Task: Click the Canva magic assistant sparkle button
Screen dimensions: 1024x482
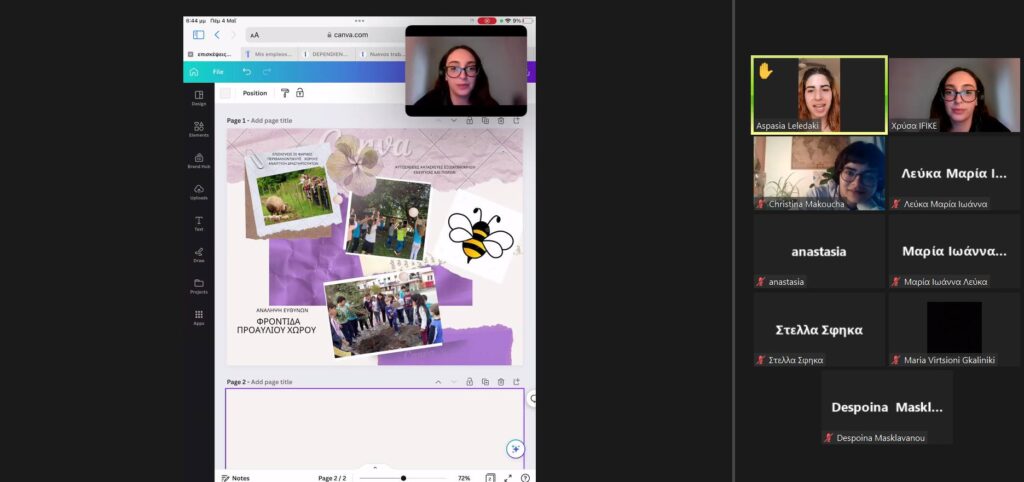Action: [x=515, y=449]
